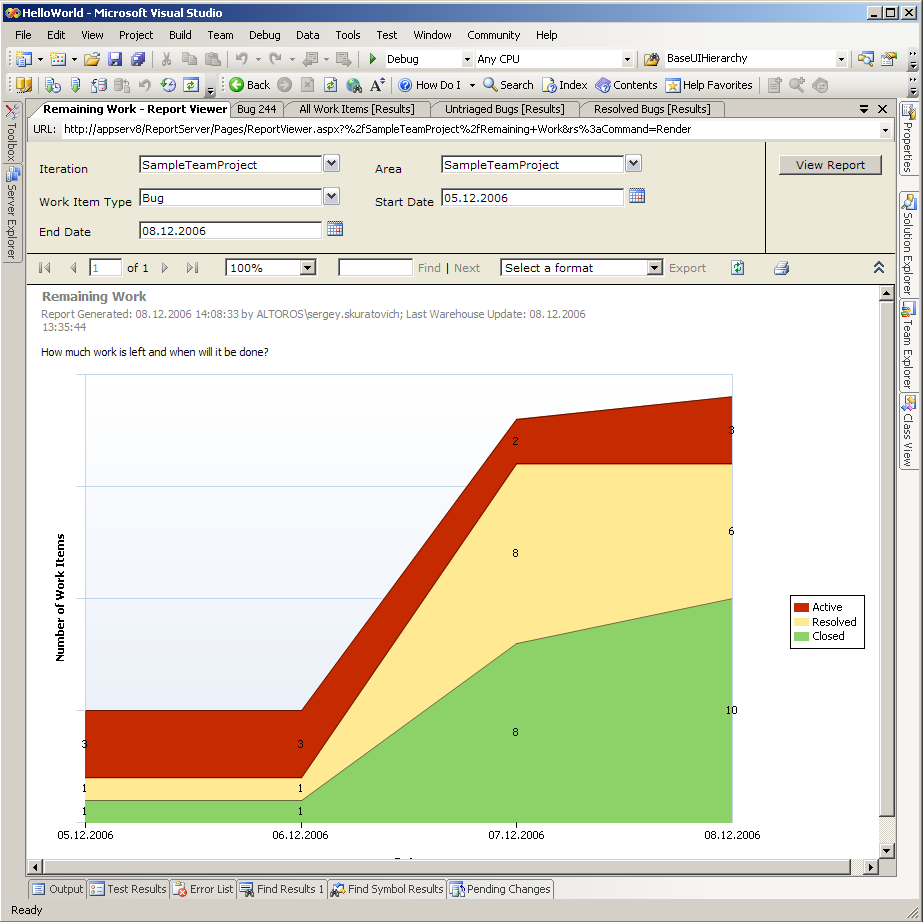Open help Contents
The image size is (923, 922).
coord(626,85)
